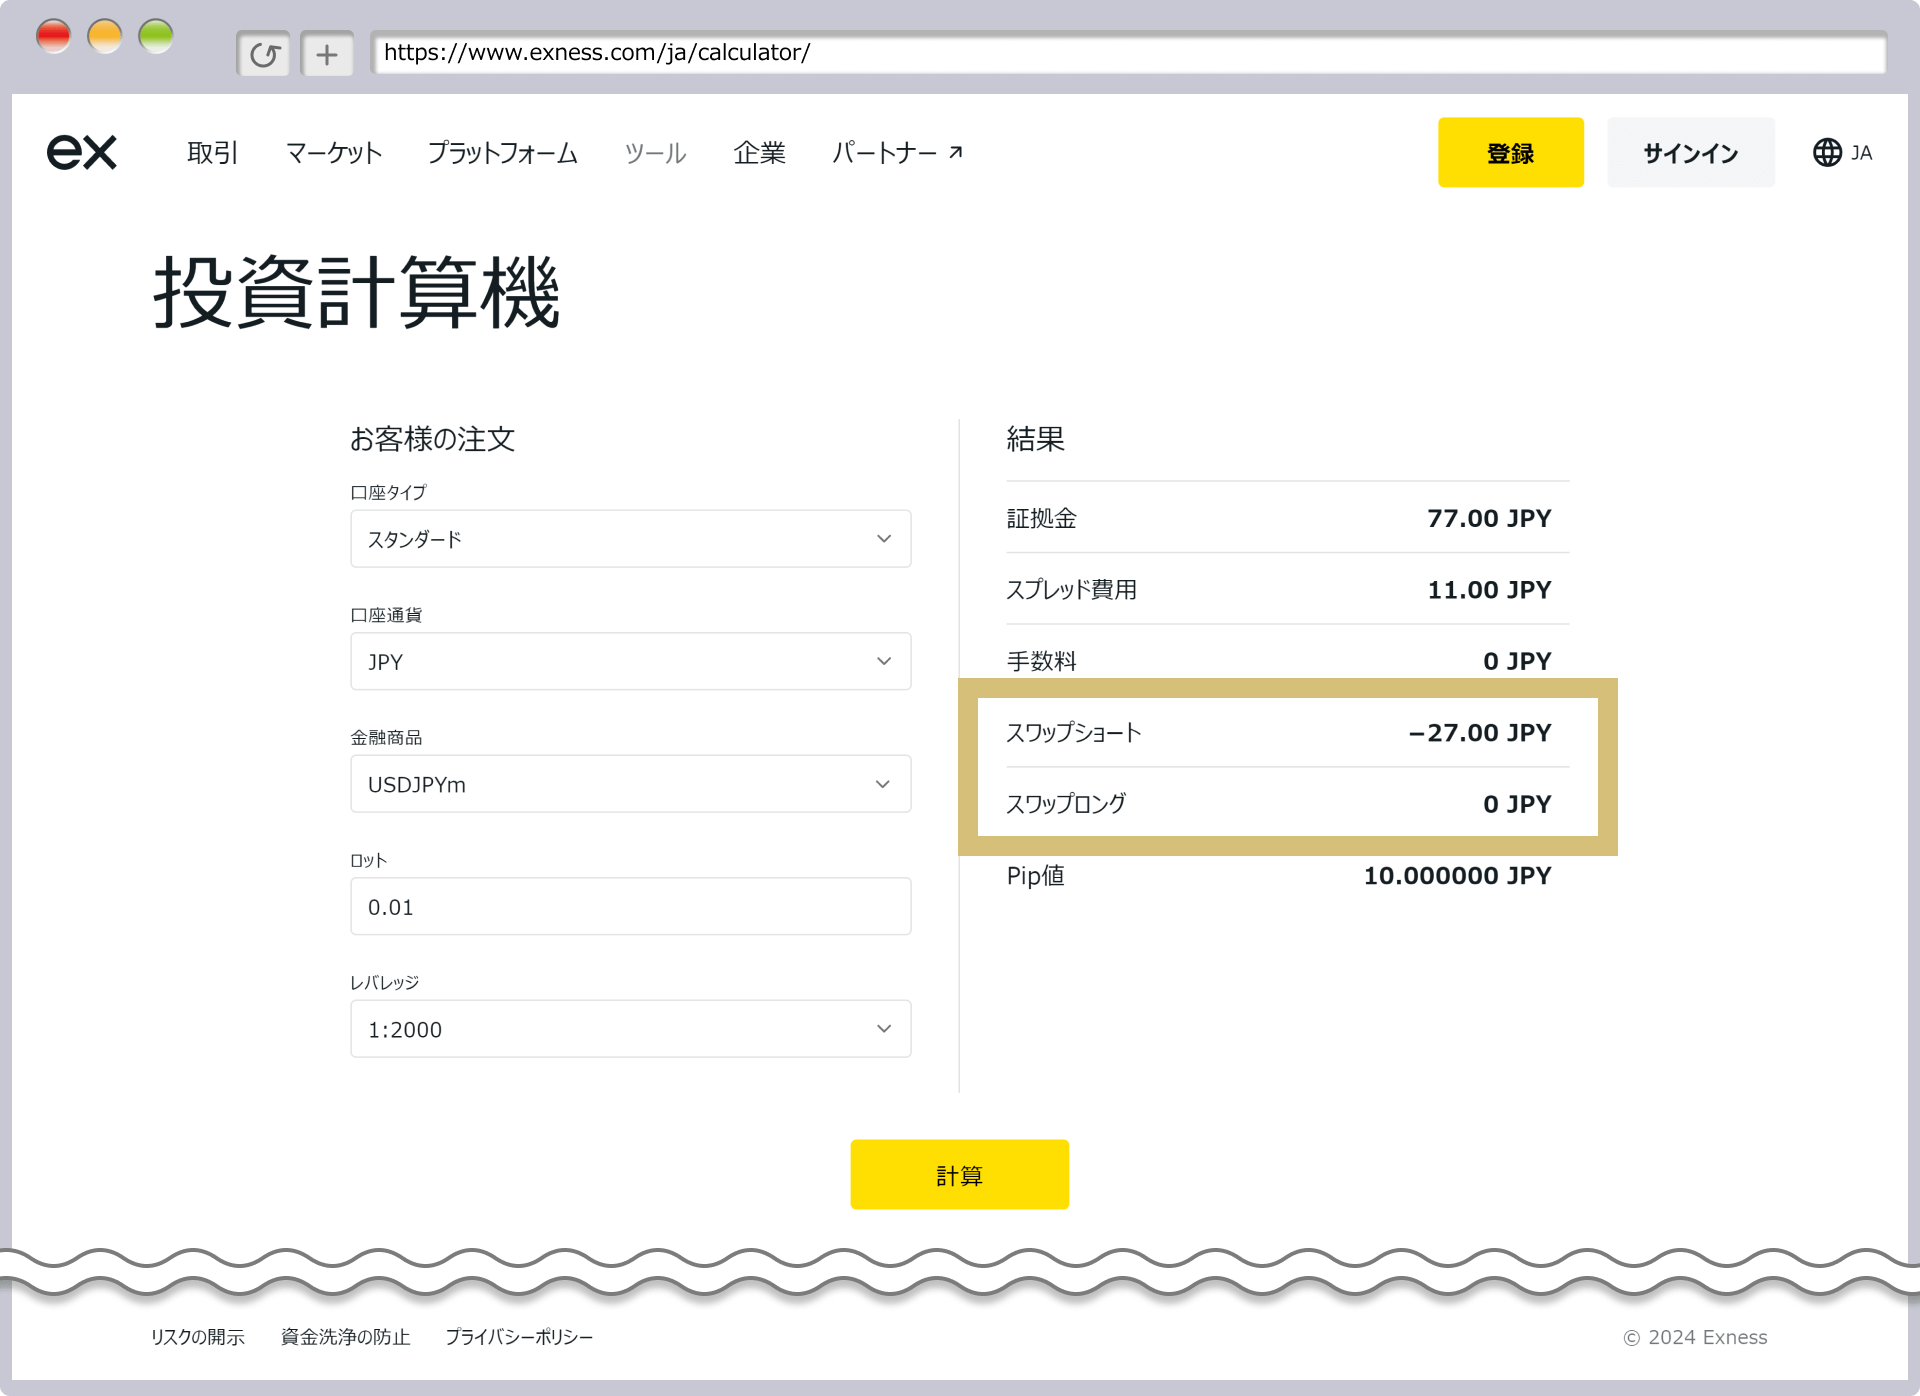Click the browser address bar URL
Image resolution: width=1920 pixels, height=1396 pixels.
pos(1128,53)
